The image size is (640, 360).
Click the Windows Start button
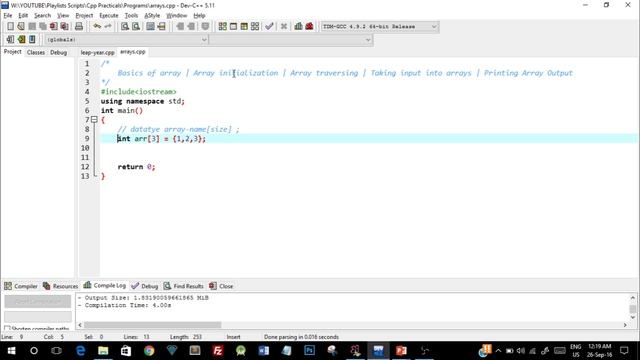pos(11,351)
